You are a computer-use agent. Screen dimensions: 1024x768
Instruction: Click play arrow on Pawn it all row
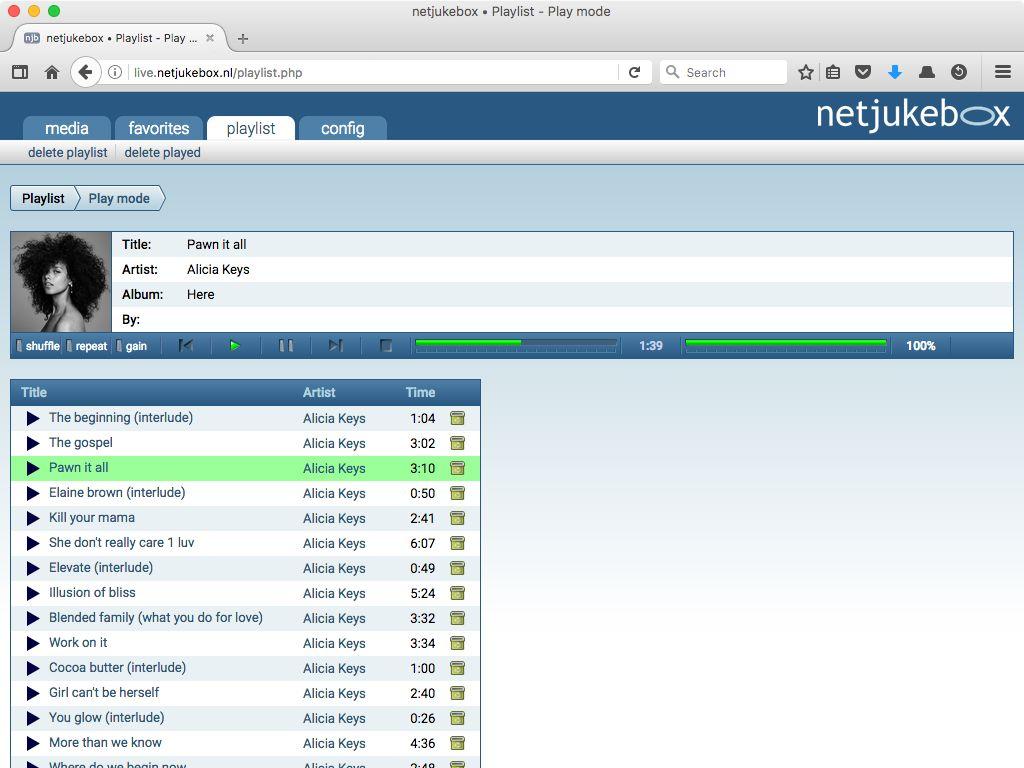[33, 468]
